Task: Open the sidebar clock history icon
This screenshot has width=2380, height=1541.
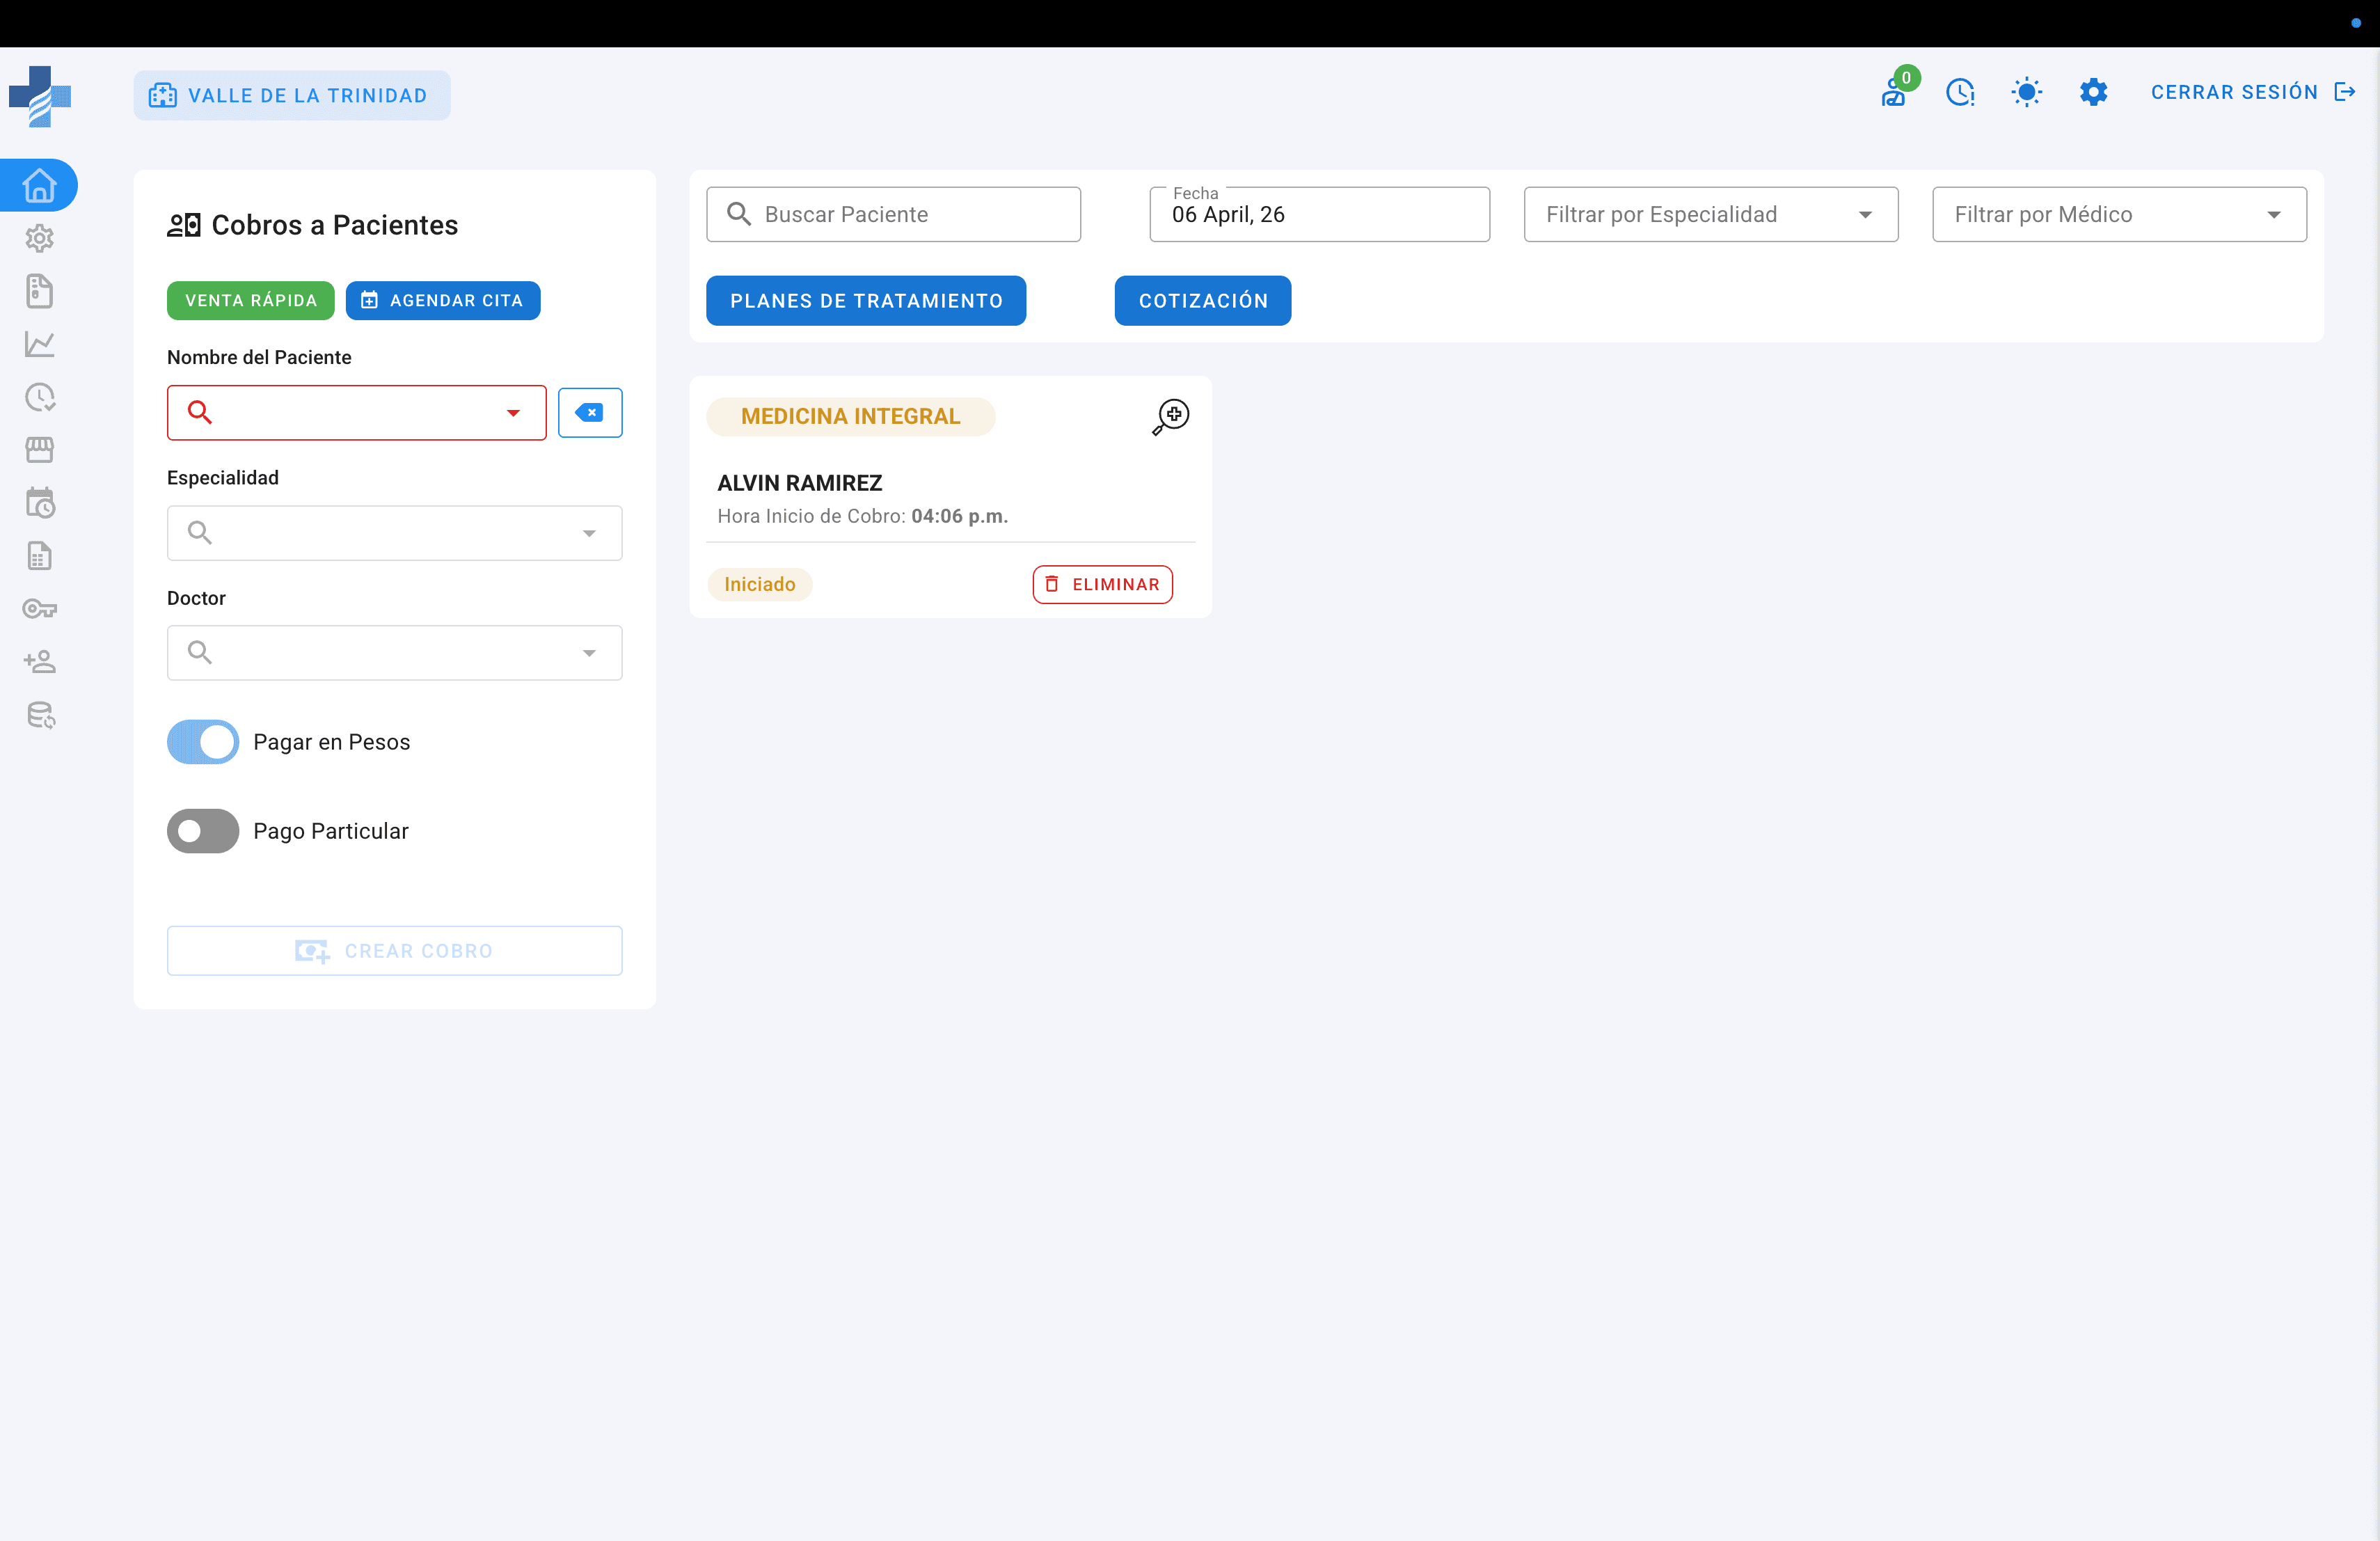Action: (x=39, y=397)
